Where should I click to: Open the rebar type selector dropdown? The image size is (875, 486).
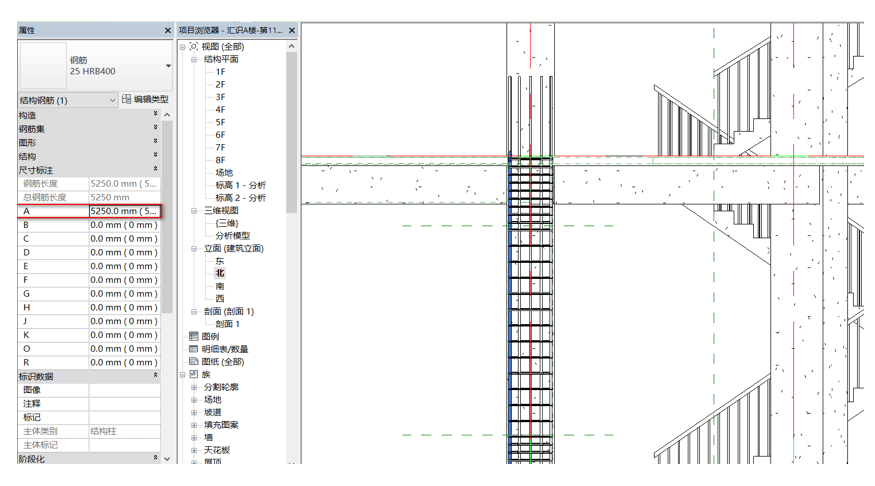[167, 67]
